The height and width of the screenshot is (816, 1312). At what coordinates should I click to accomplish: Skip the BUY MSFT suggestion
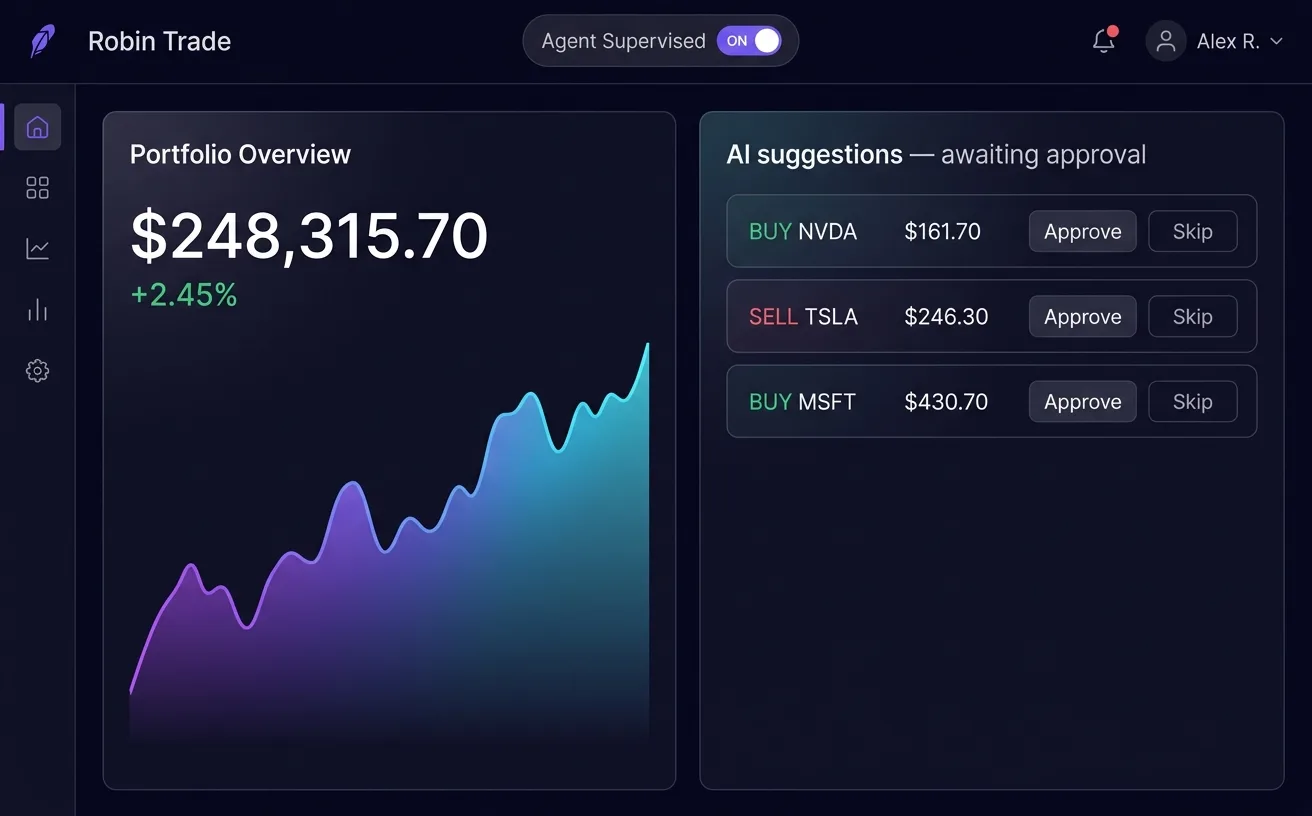(x=1193, y=401)
